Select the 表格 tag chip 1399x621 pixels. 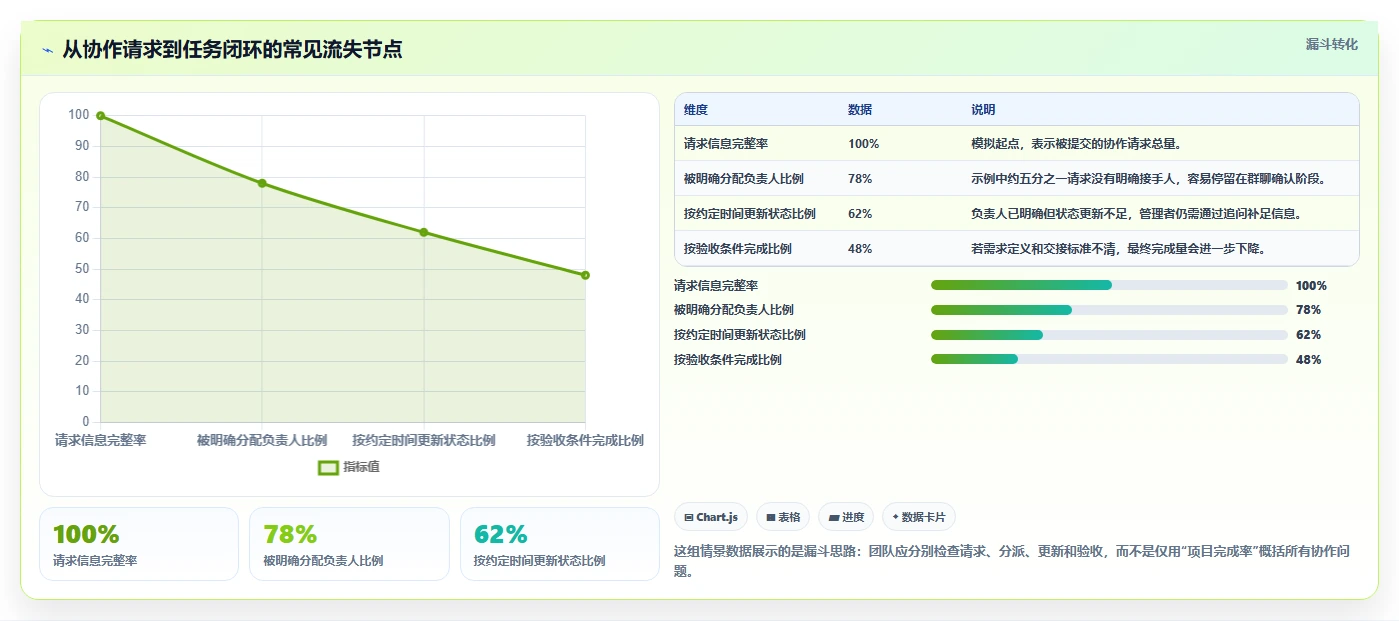click(783, 517)
